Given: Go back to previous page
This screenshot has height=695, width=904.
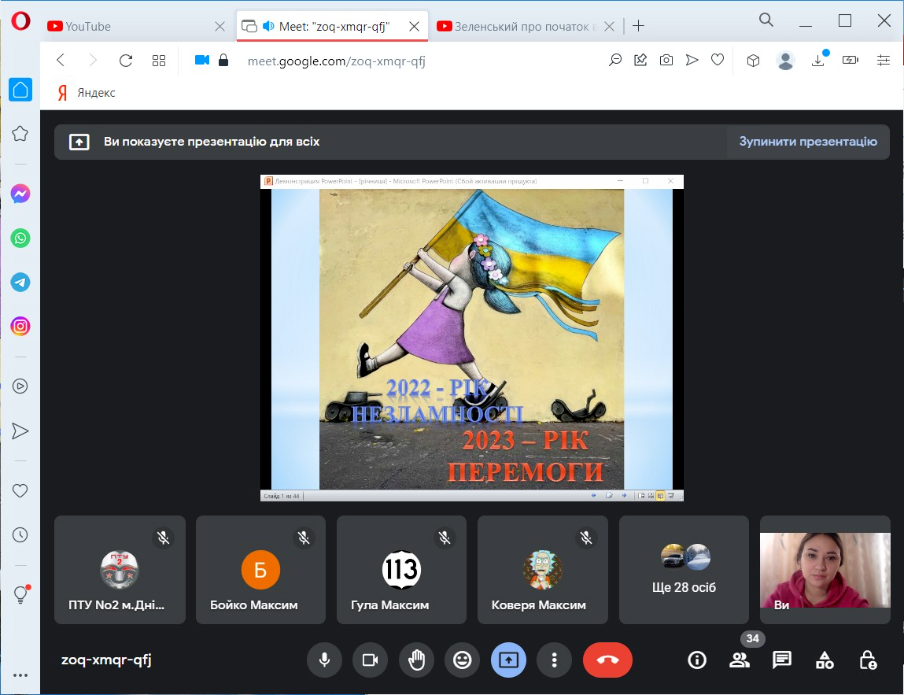Looking at the screenshot, I should point(61,60).
